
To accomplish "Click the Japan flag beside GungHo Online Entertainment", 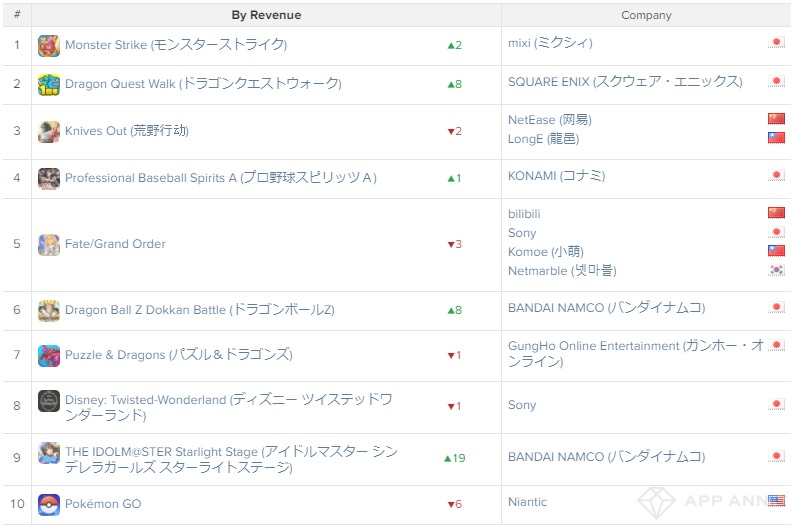I will pyautogui.click(x=776, y=345).
